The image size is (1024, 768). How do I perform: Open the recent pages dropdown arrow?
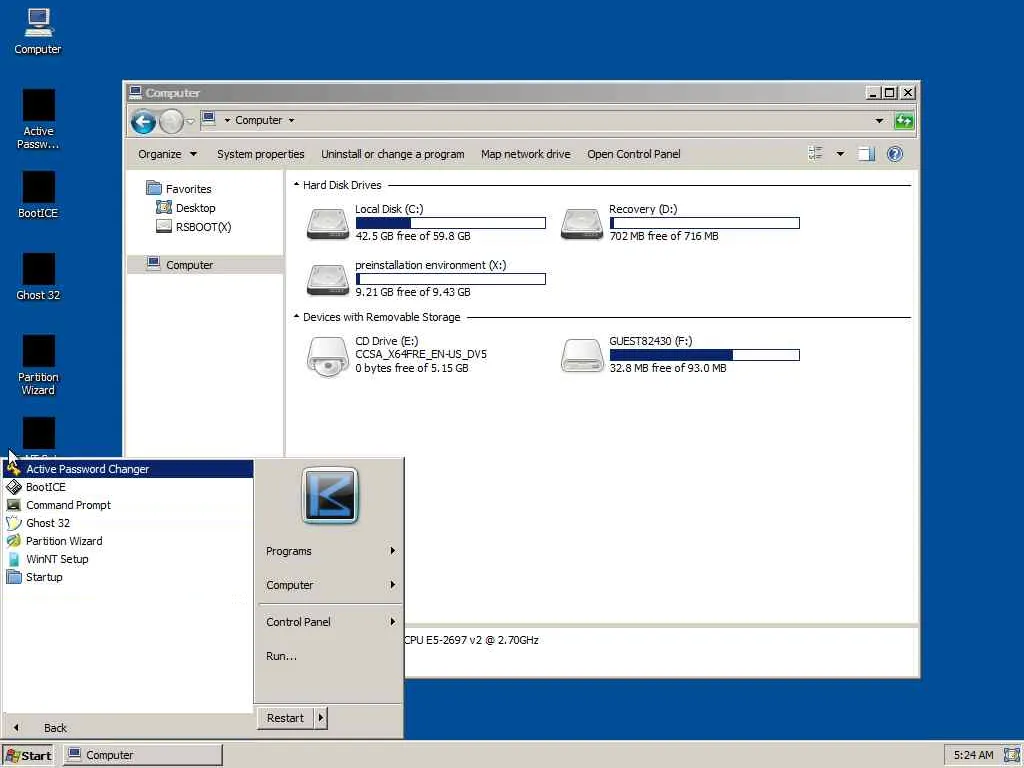[x=190, y=121]
